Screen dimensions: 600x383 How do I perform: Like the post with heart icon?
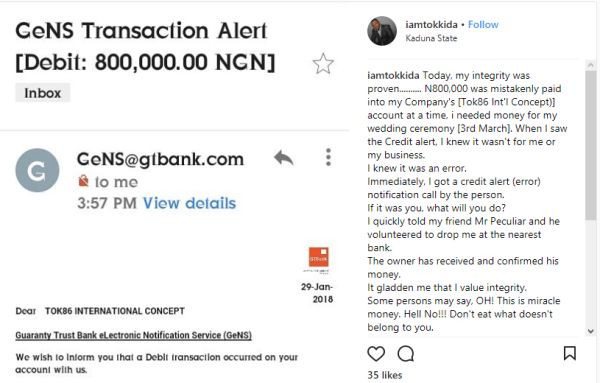point(376,354)
